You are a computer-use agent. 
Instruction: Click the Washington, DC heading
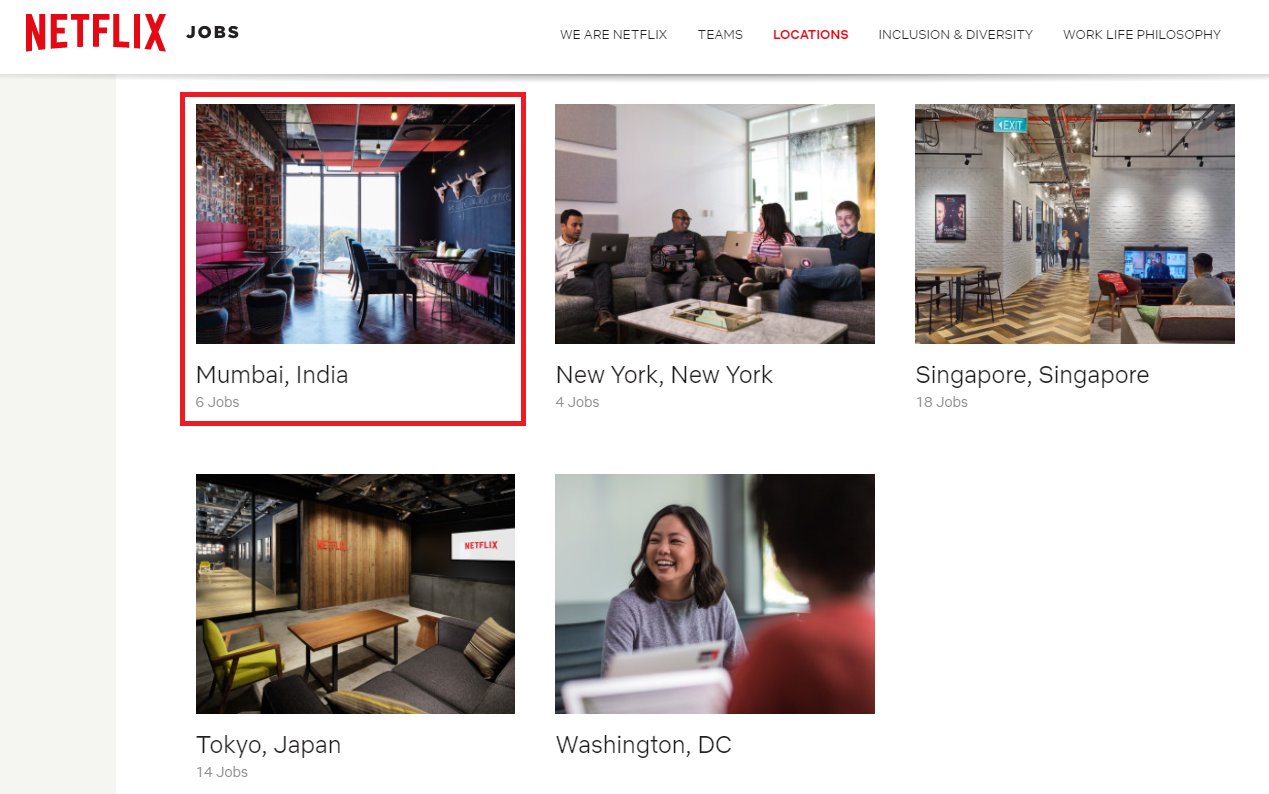[x=643, y=745]
